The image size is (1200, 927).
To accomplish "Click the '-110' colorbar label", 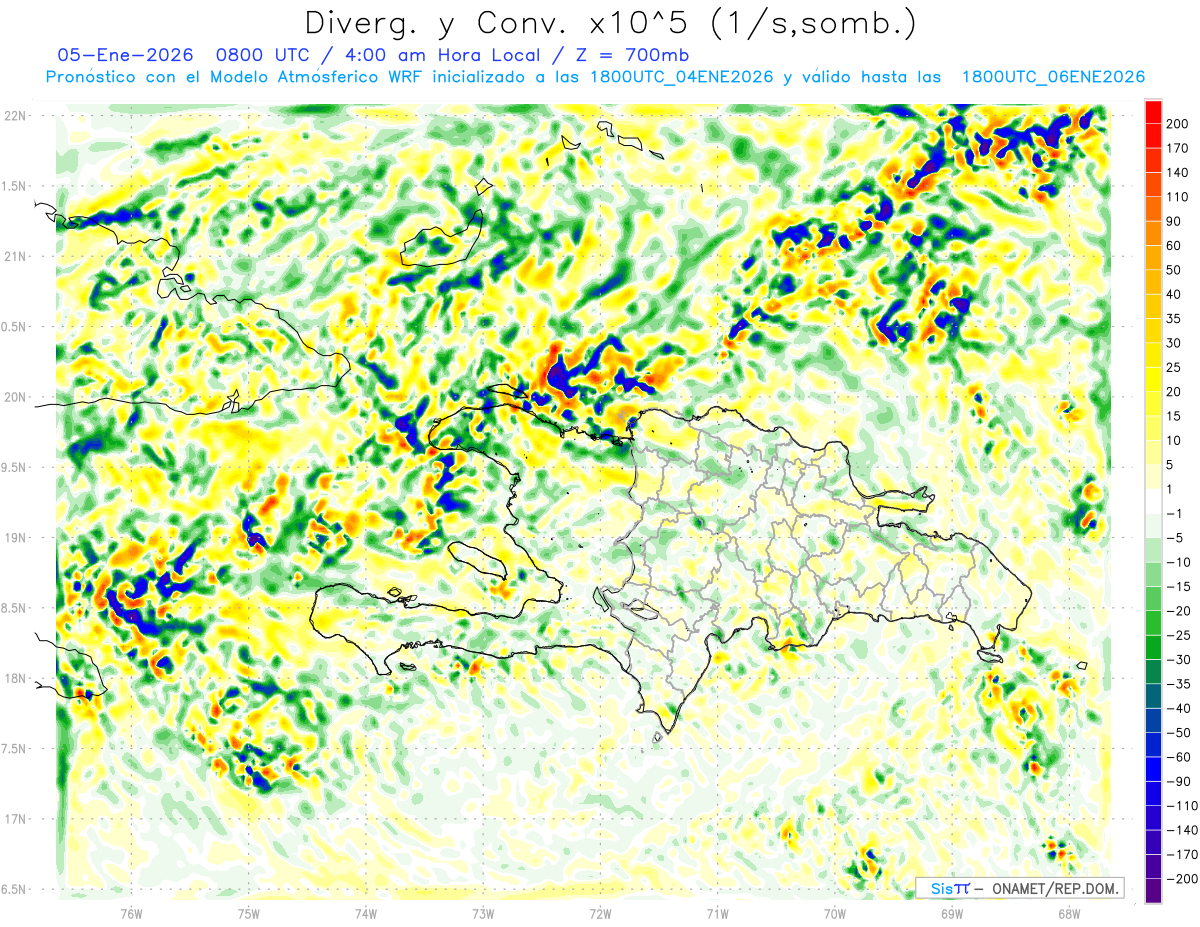I will 1182,806.
